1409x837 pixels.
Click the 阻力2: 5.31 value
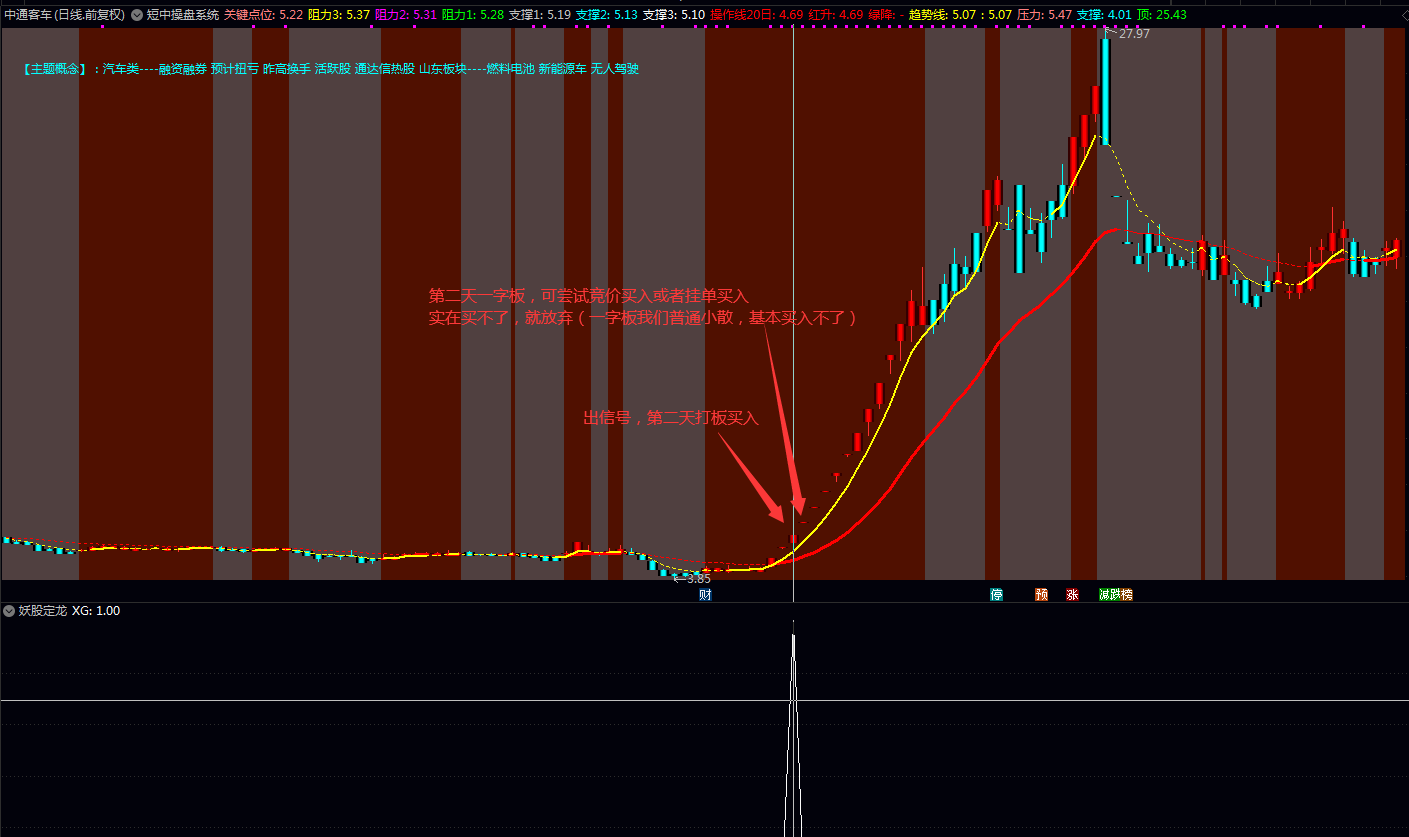[x=406, y=15]
